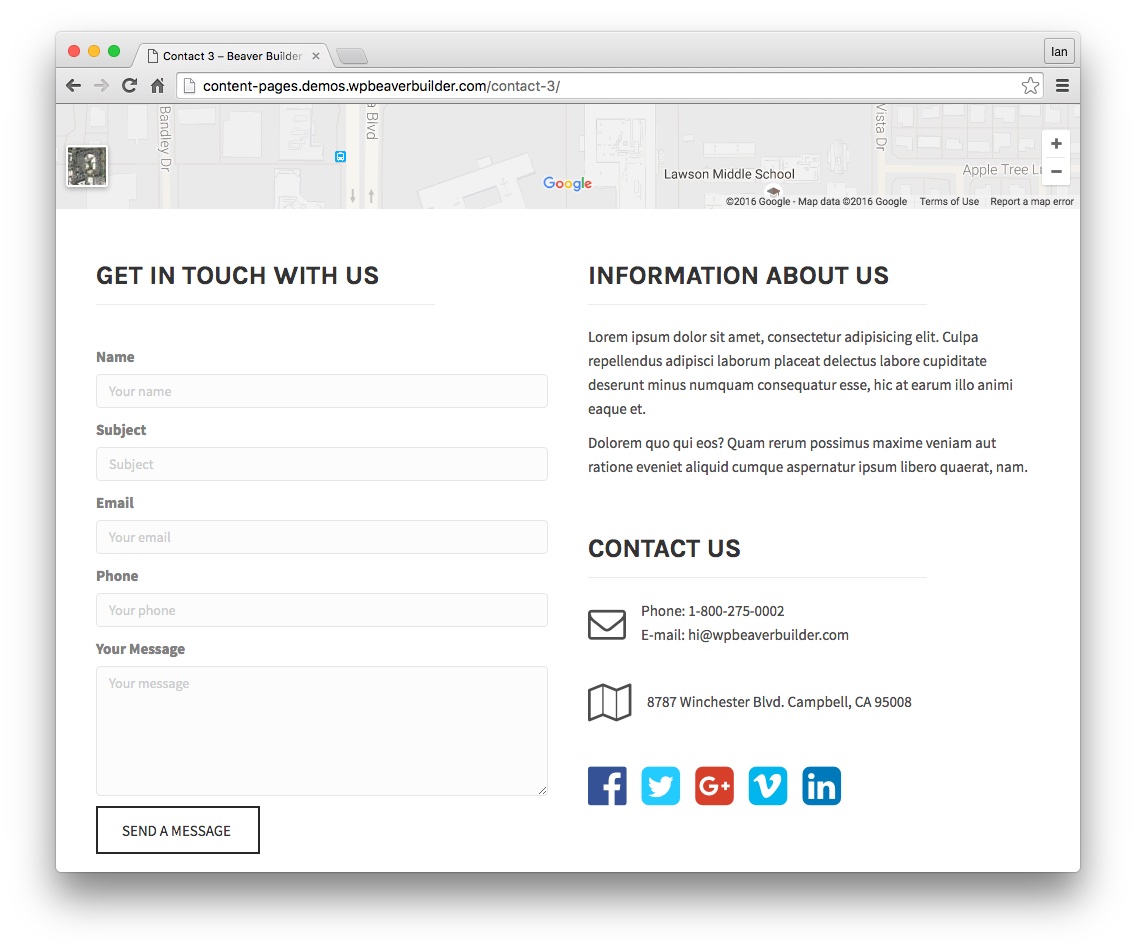
Task: Click the Send A Message button
Action: (178, 830)
